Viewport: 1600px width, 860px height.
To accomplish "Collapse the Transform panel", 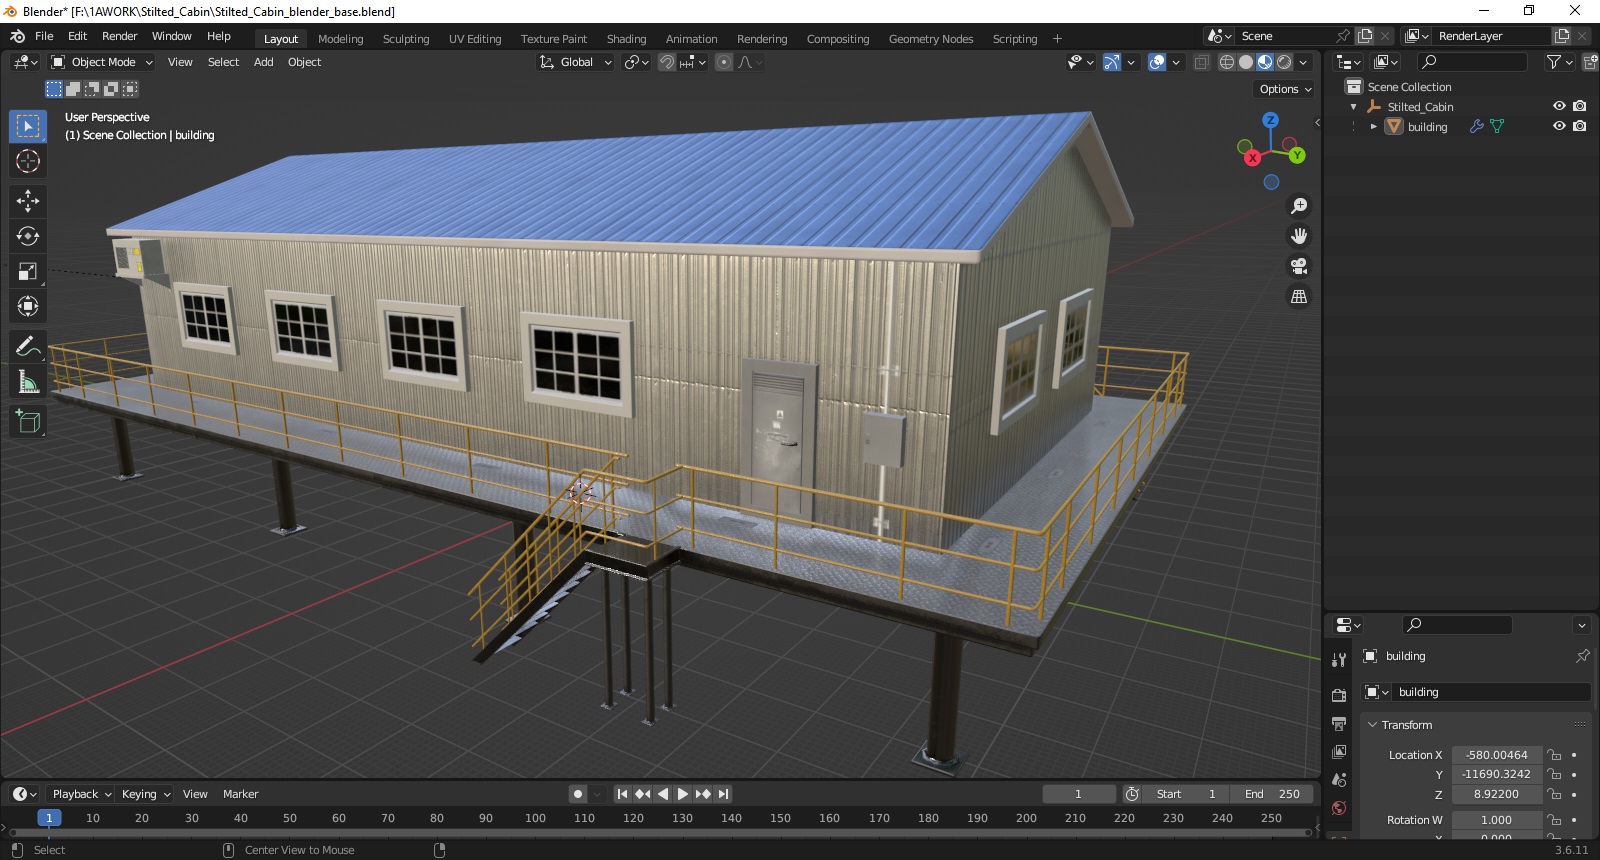I will (x=1373, y=725).
